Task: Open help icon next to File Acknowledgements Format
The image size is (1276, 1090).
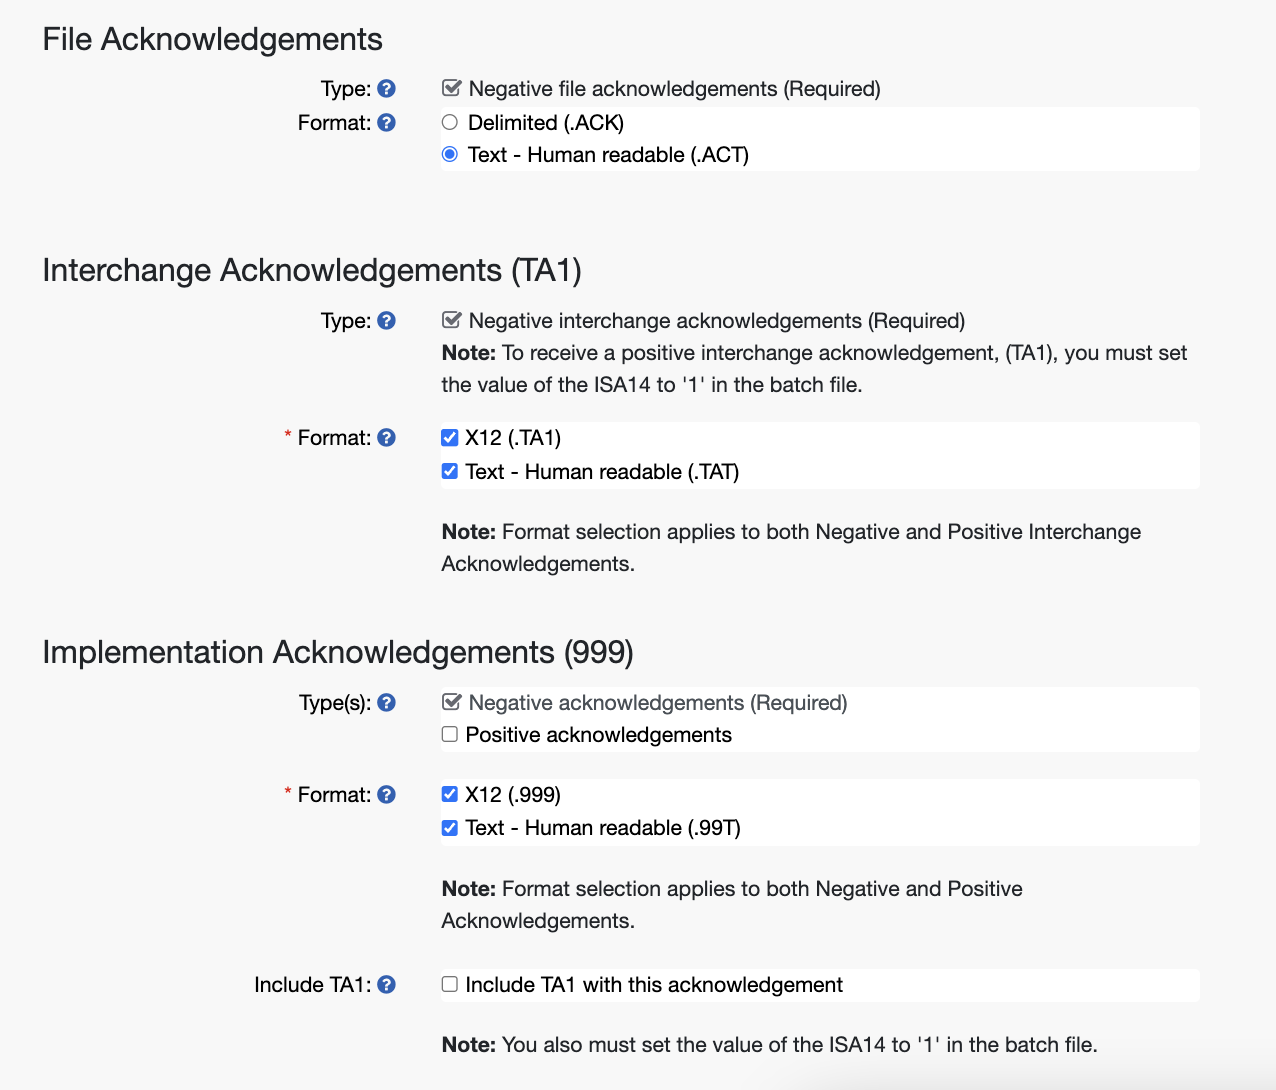Action: coord(387,123)
